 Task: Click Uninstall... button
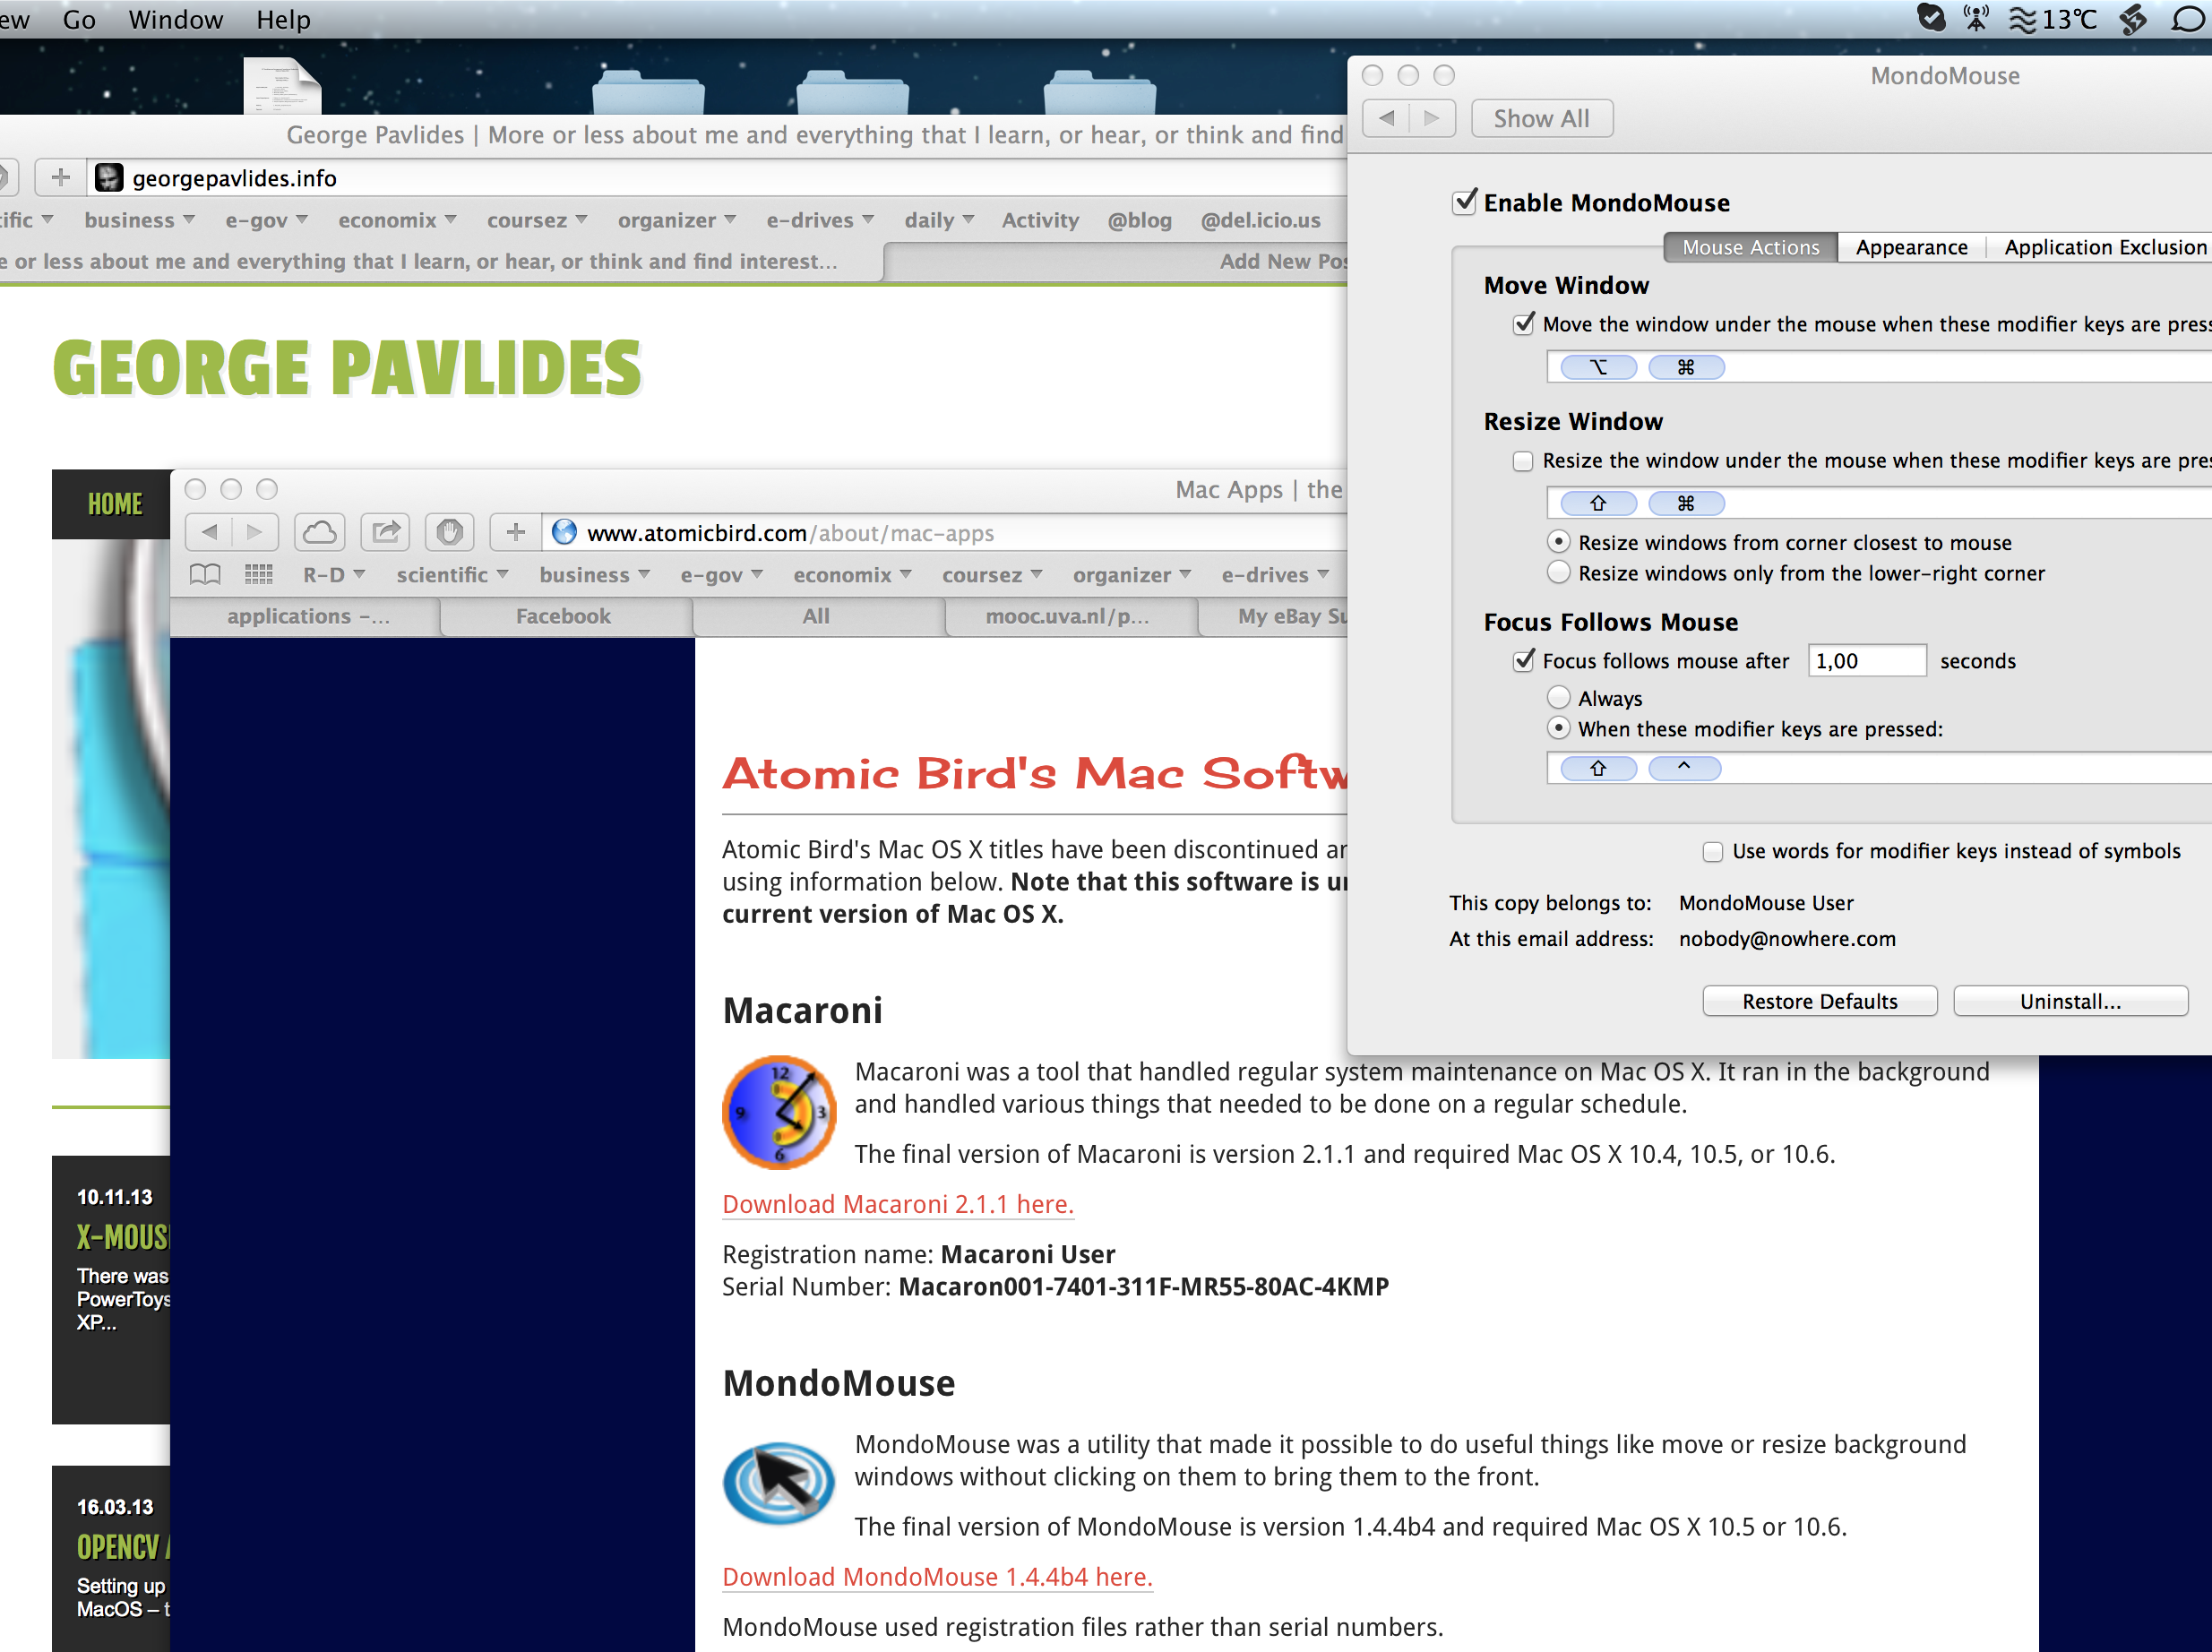click(2070, 1001)
